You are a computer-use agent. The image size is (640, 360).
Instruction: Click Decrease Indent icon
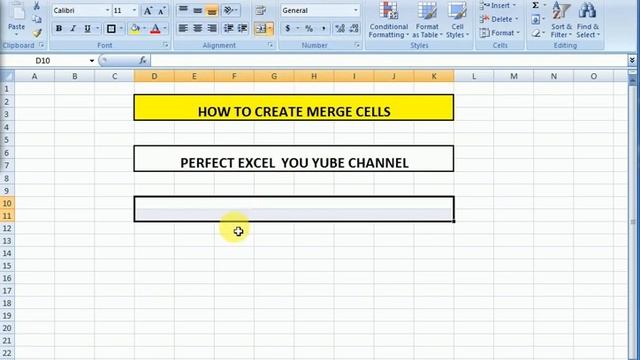pos(229,28)
